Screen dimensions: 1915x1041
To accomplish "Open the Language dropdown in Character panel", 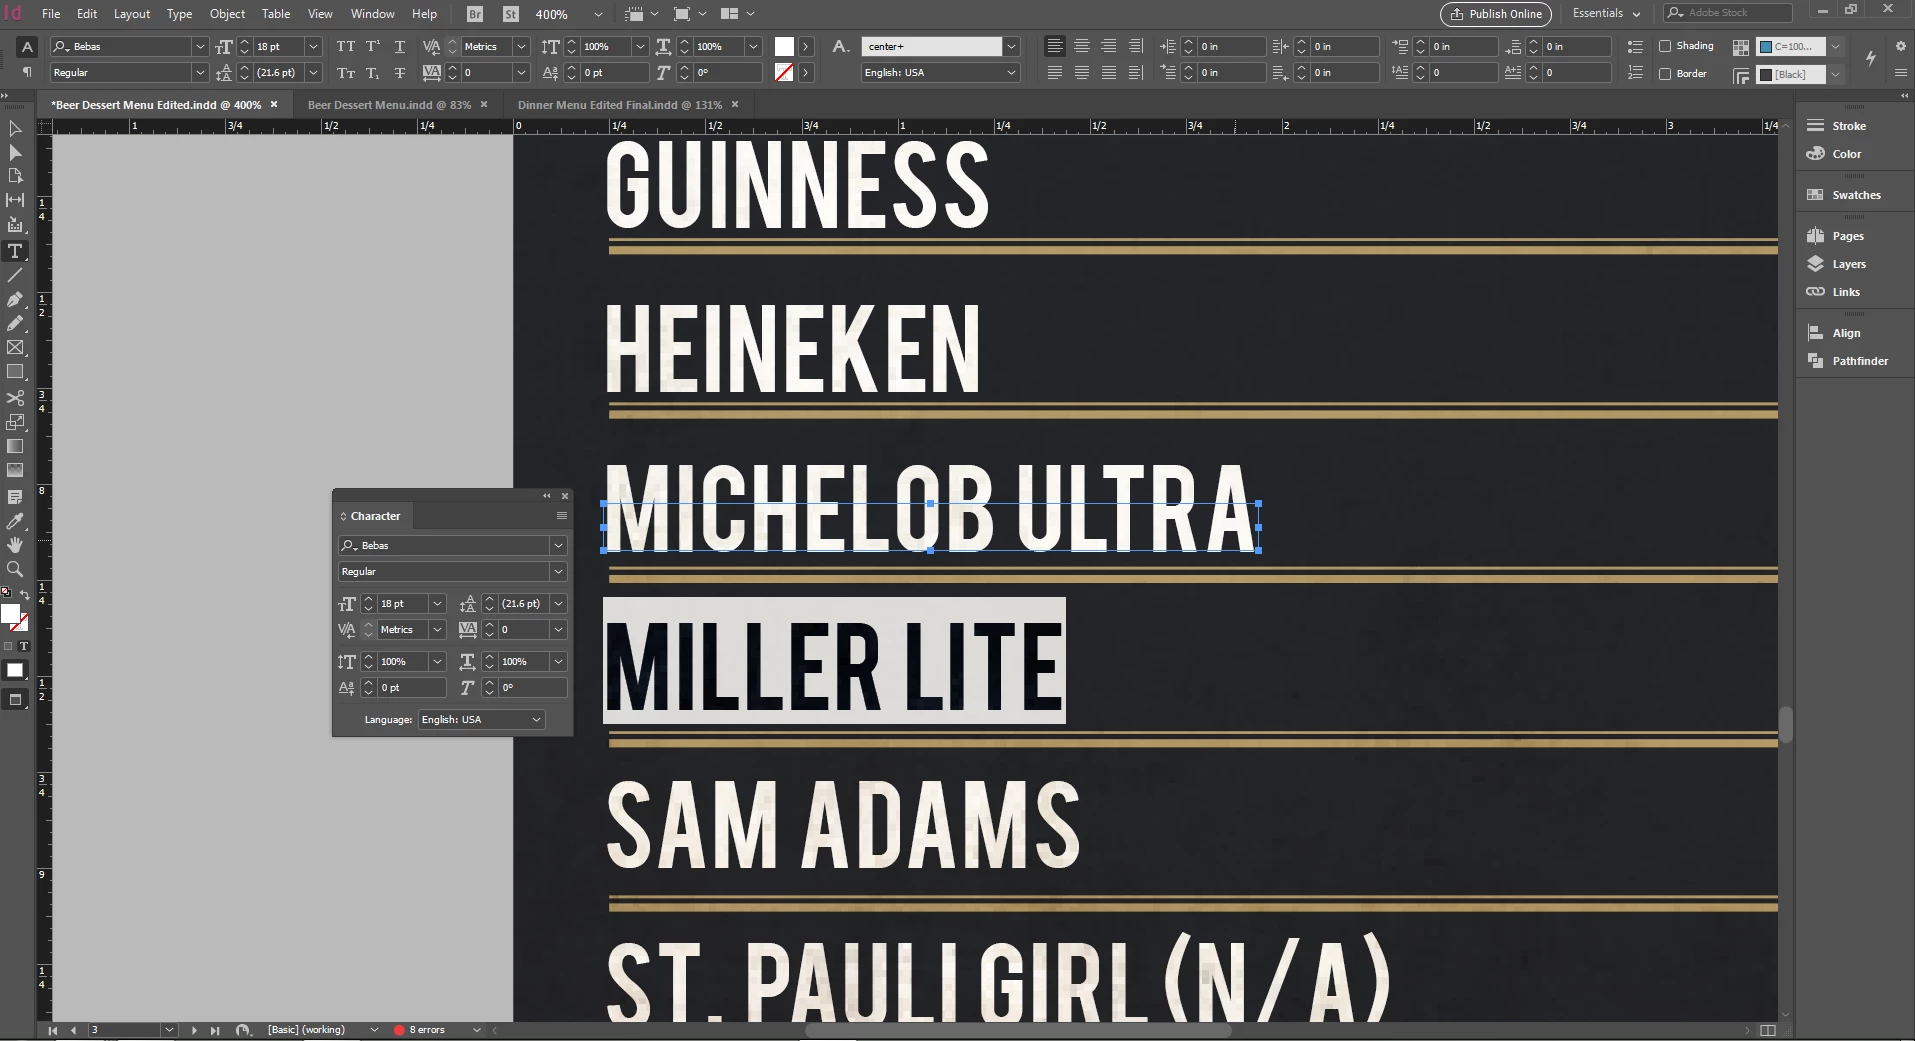I will click(x=481, y=719).
